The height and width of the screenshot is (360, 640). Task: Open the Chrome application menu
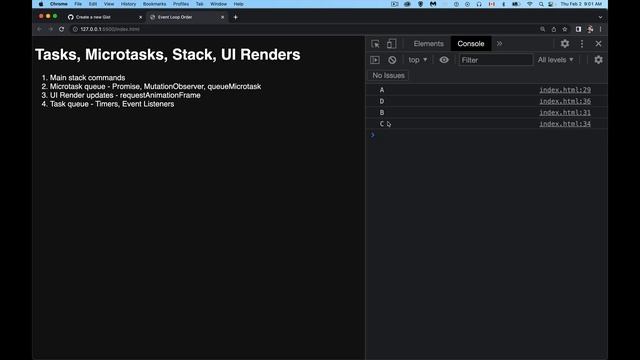[x=59, y=4]
